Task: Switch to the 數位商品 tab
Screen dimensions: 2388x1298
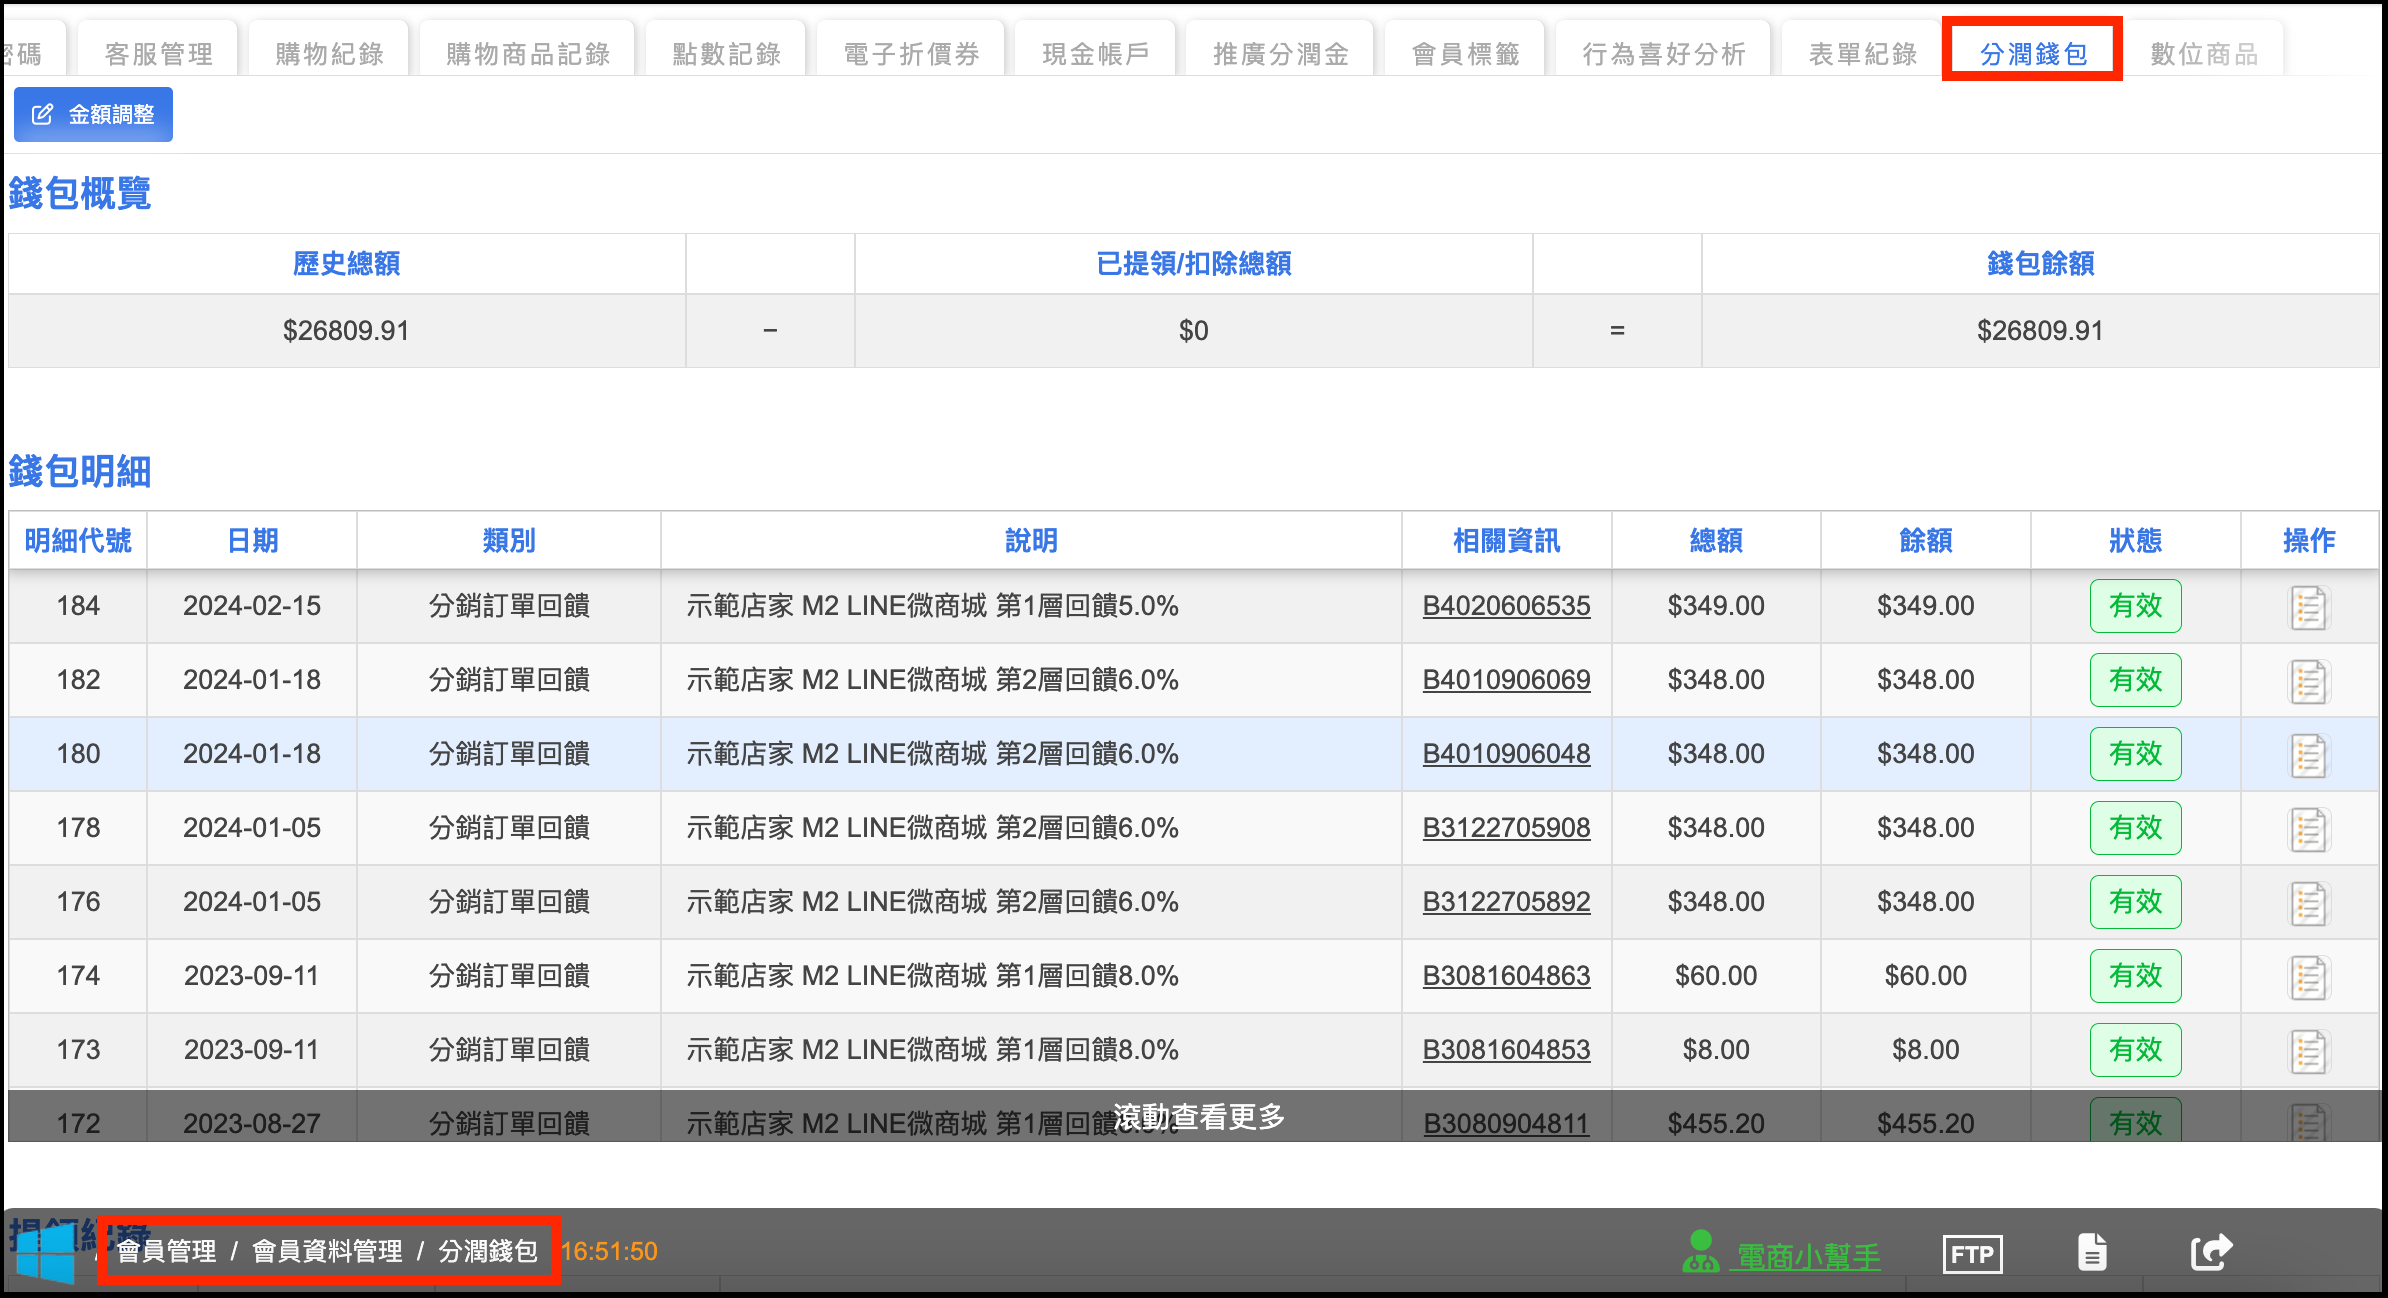Action: tap(2204, 54)
